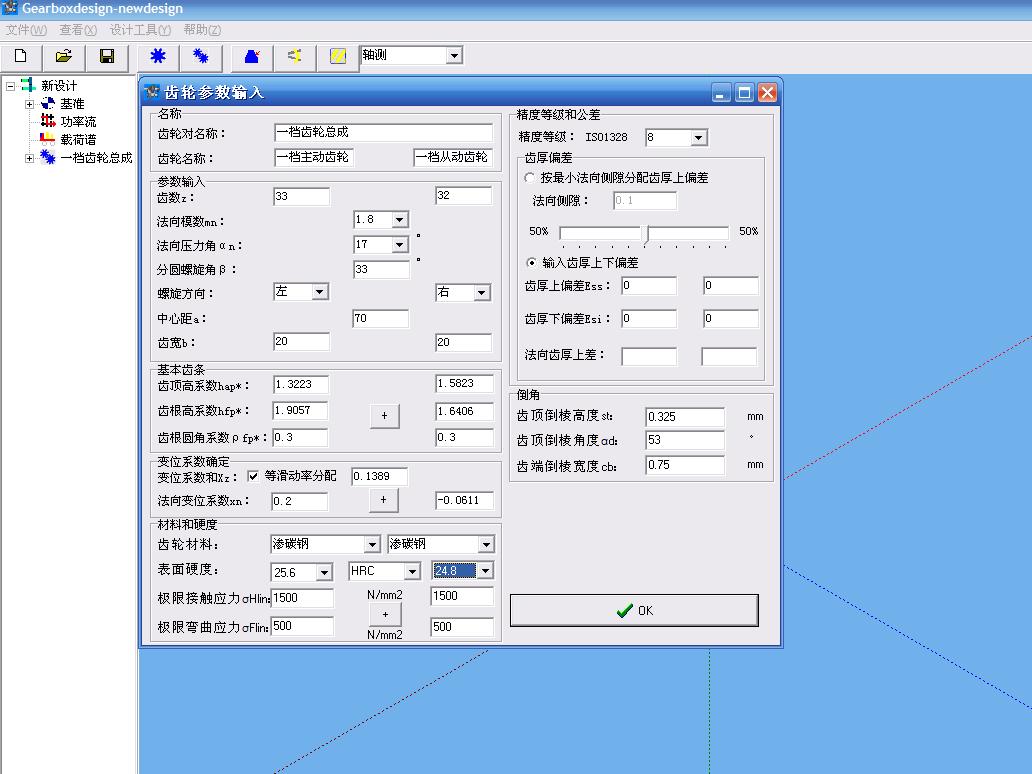Open the 表面硬度 25.6 dropdown
1032x774 pixels.
pyautogui.click(x=324, y=573)
